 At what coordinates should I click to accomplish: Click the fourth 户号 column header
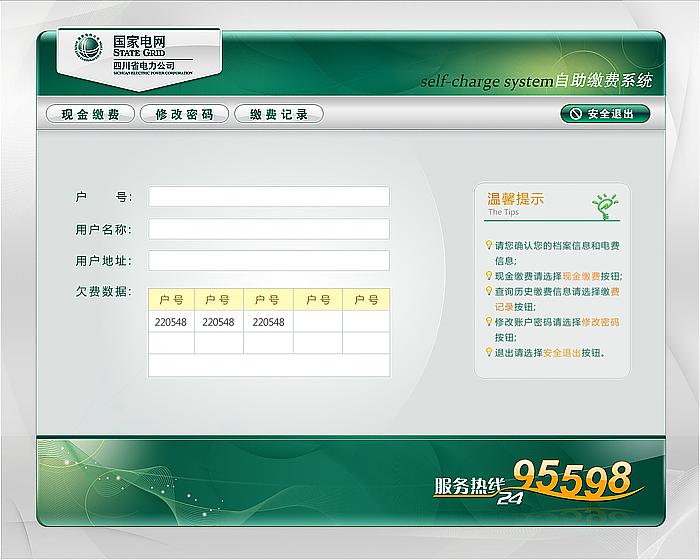[318, 300]
